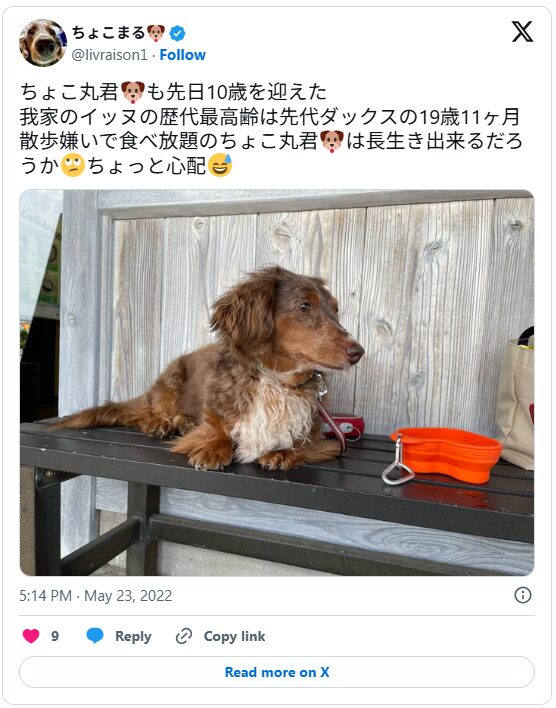This screenshot has width=556, height=708.
Task: Open the tweet info circle icon
Action: coord(523,595)
